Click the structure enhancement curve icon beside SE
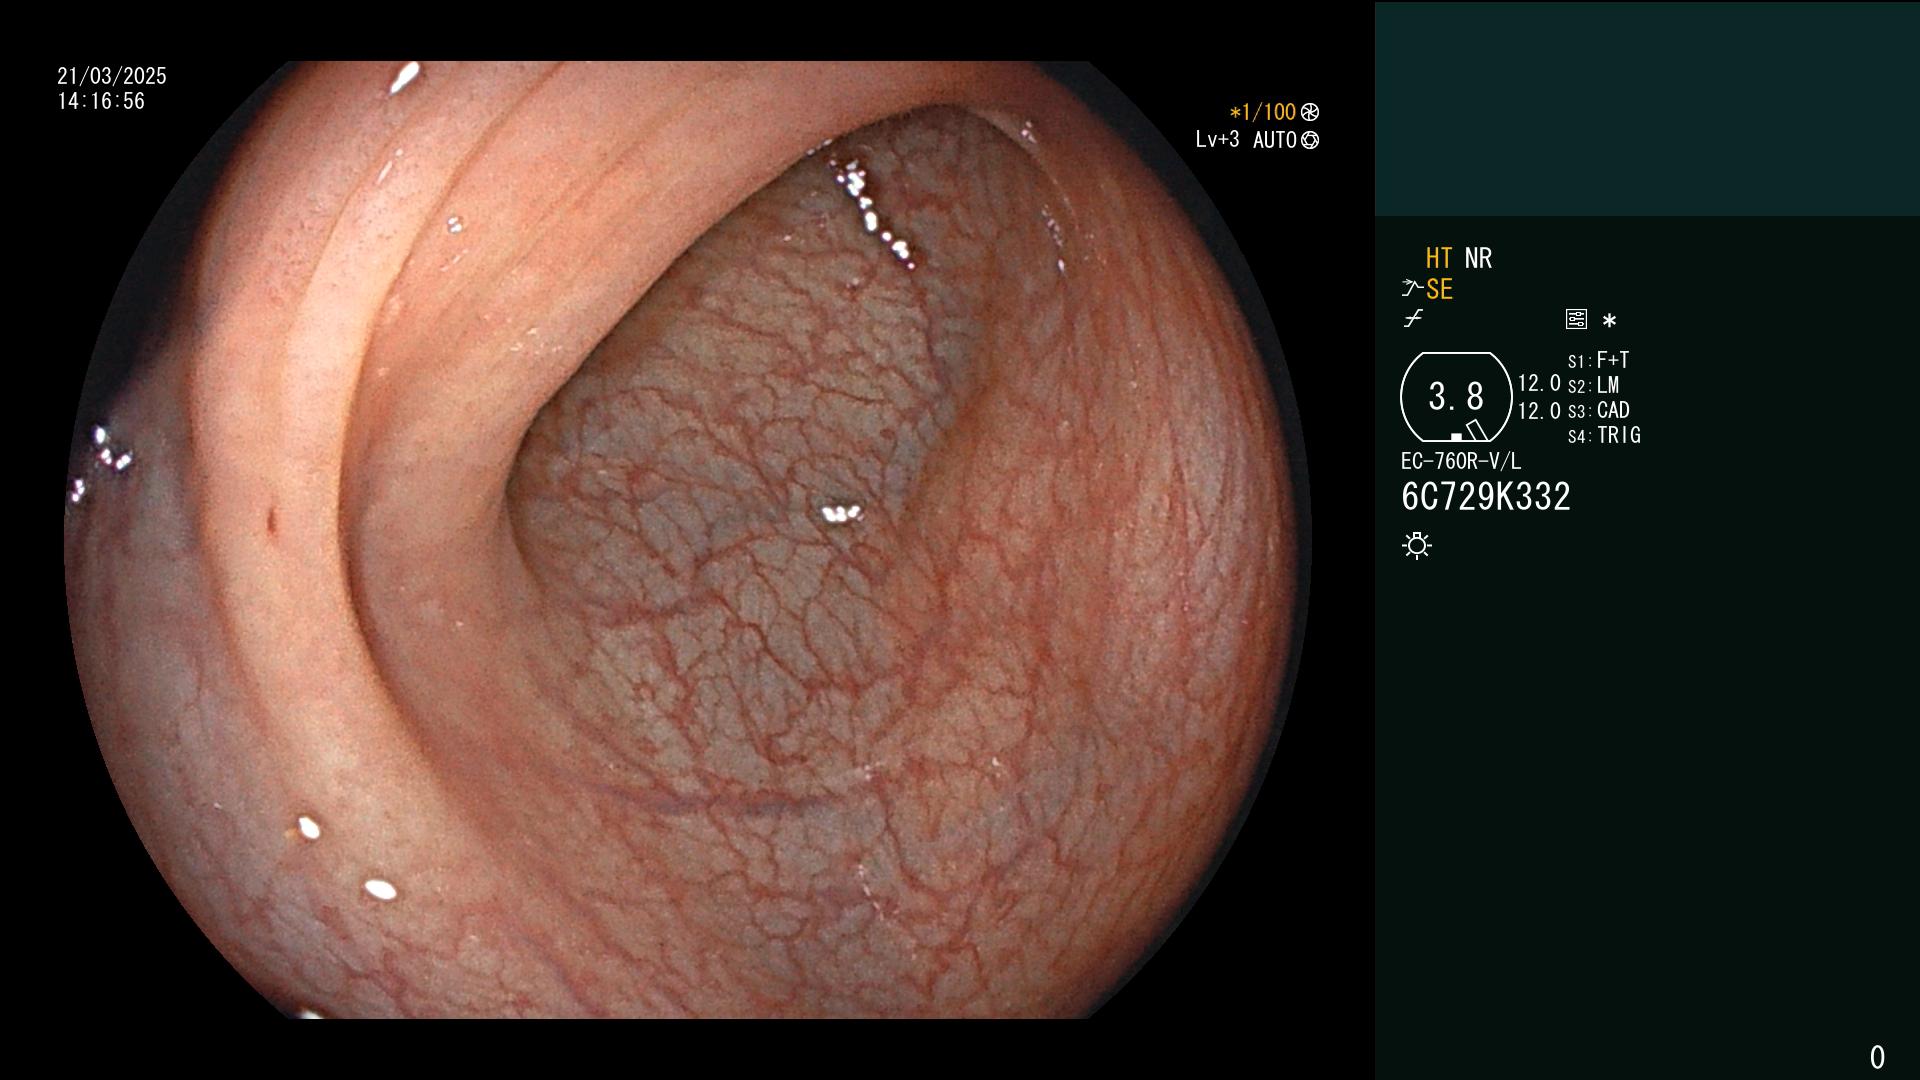Image resolution: width=1920 pixels, height=1080 pixels. (1412, 289)
